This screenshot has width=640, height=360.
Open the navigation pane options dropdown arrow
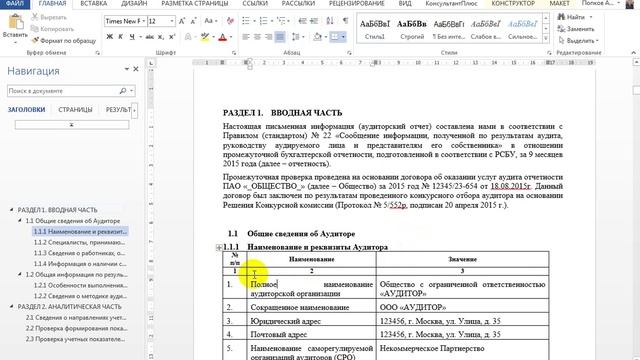tap(127, 69)
